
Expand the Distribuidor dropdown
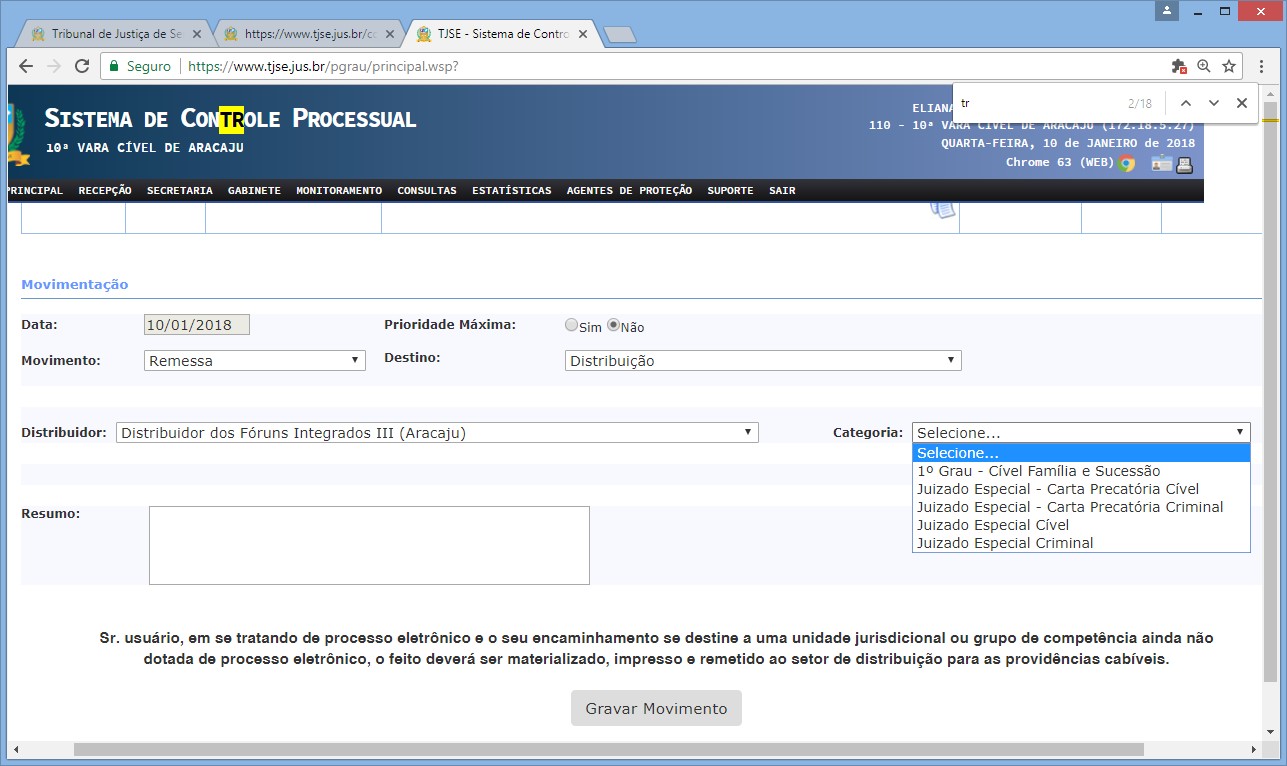pyautogui.click(x=437, y=433)
